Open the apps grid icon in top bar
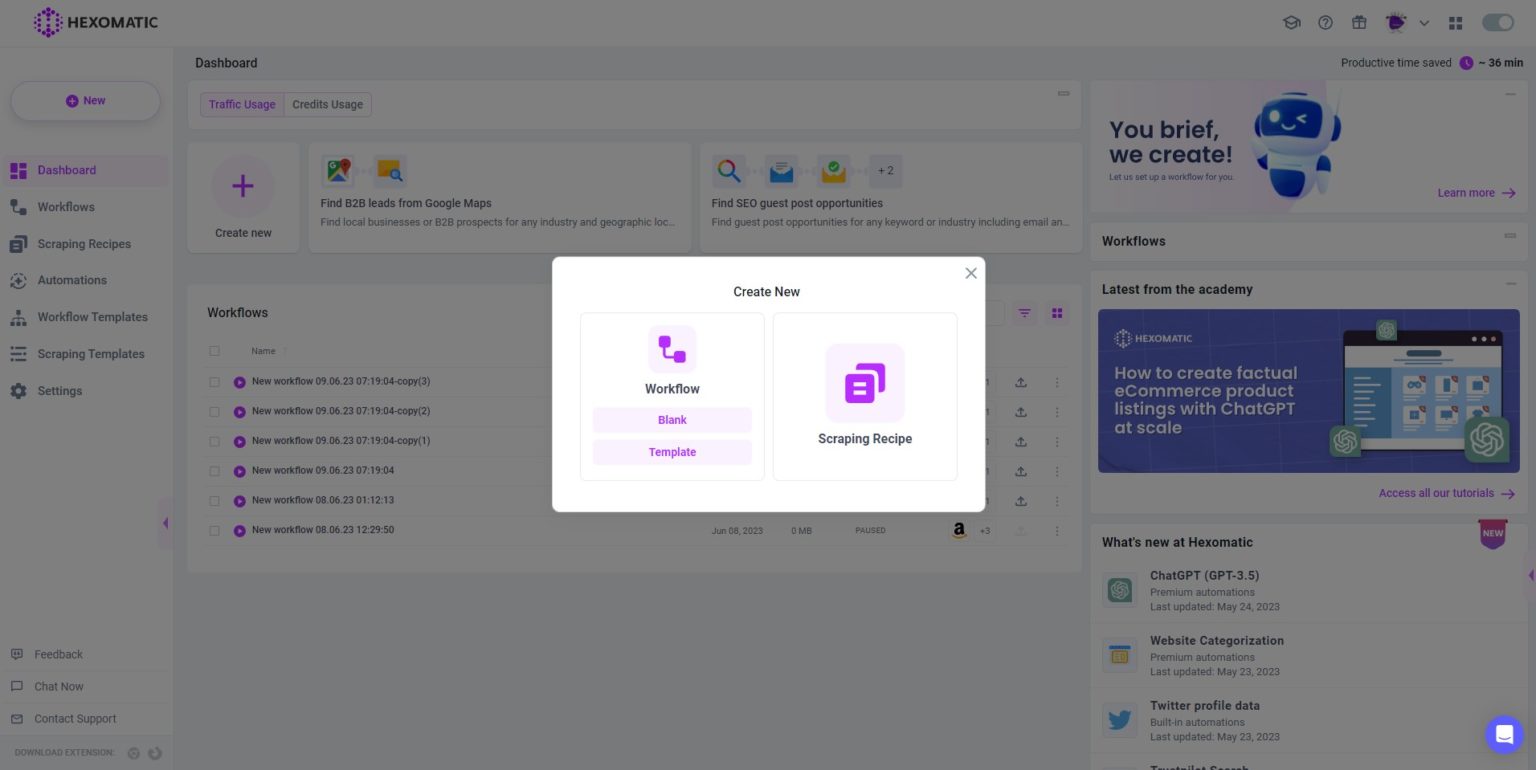The width and height of the screenshot is (1536, 770). (1455, 22)
